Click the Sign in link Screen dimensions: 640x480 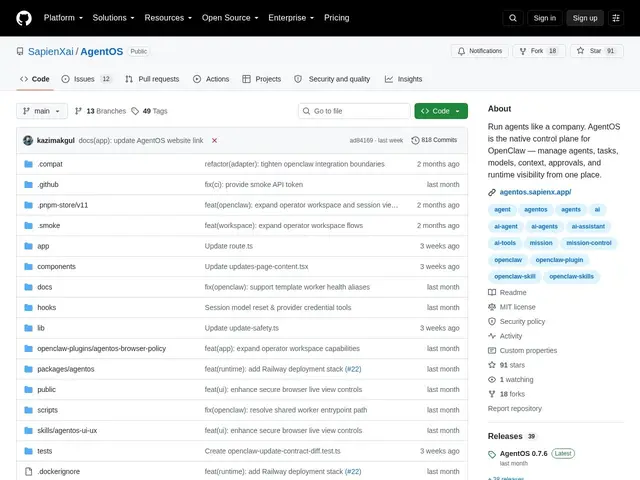pos(544,18)
